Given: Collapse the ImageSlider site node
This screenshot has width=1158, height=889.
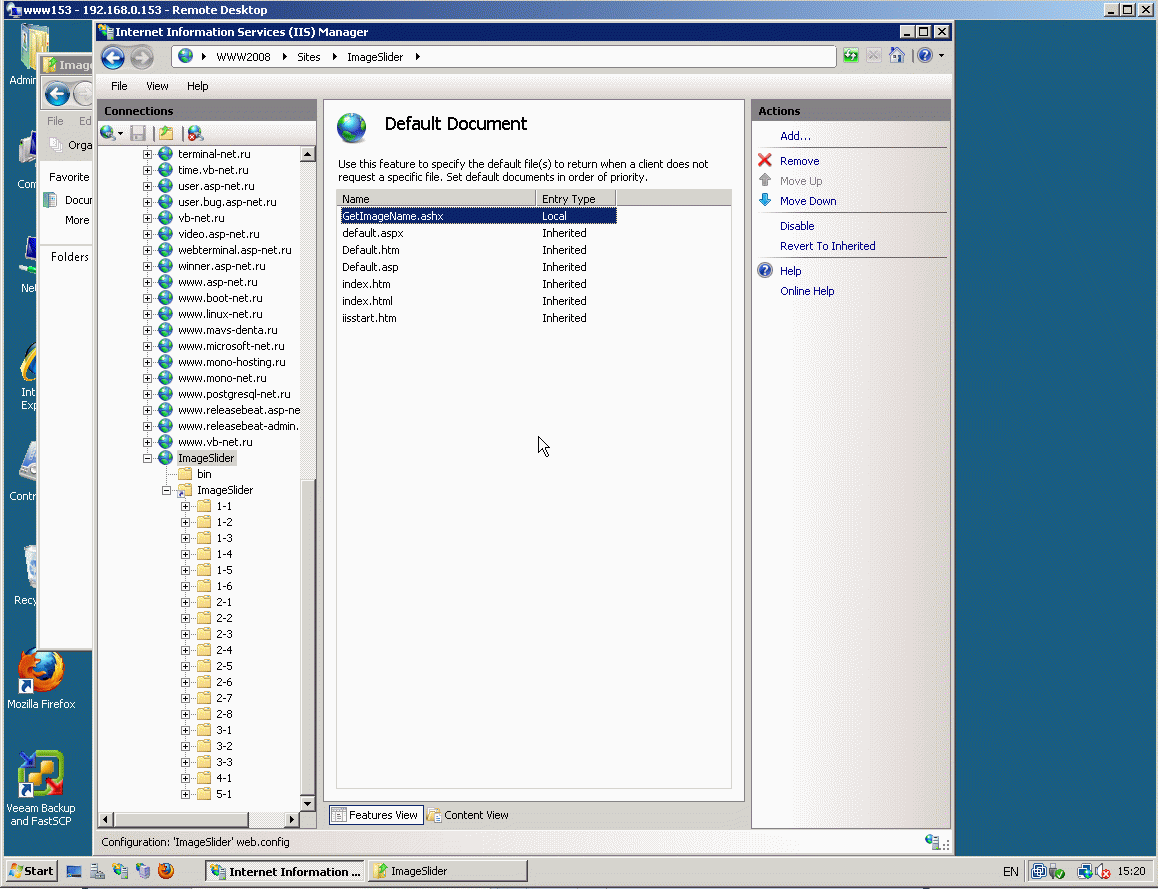Looking at the screenshot, I should [x=147, y=458].
